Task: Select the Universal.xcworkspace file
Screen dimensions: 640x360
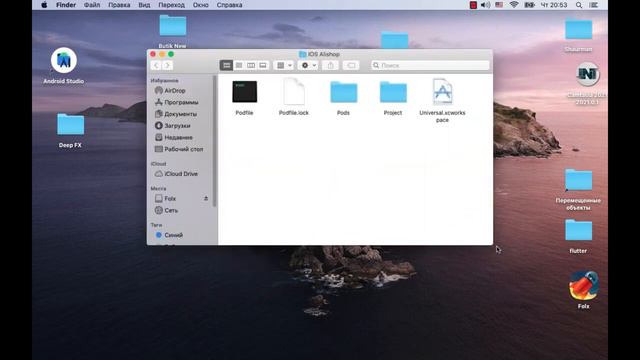Action: (442, 92)
